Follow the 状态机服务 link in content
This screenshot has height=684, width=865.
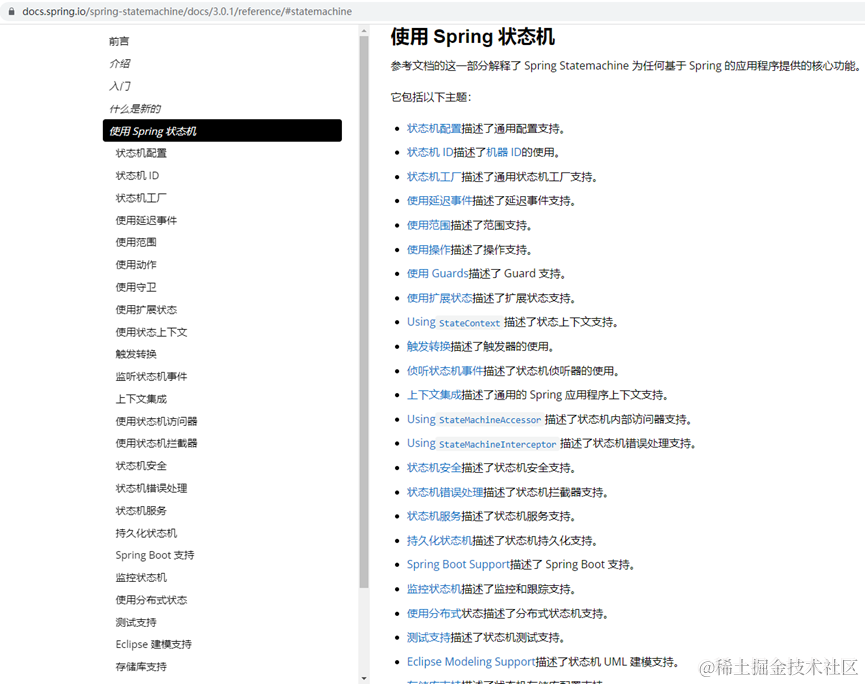pyautogui.click(x=434, y=516)
